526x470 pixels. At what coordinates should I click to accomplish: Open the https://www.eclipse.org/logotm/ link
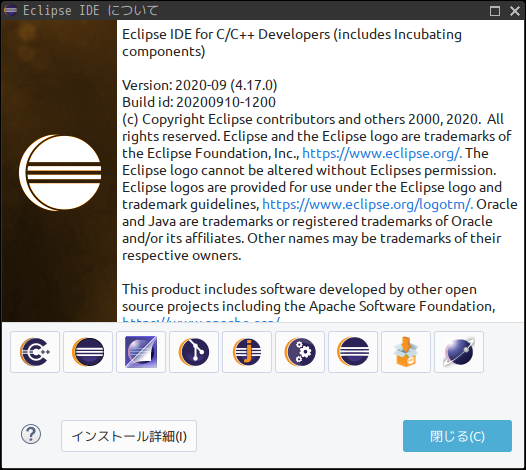(x=367, y=204)
